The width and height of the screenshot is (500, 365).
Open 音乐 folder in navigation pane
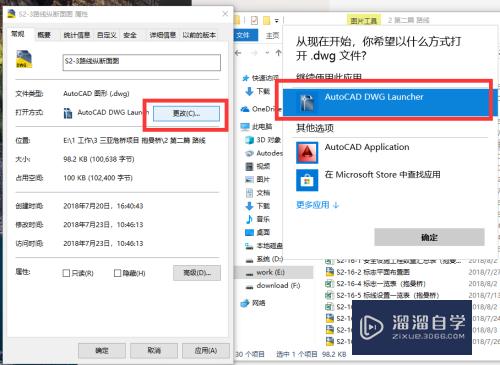pos(258,219)
